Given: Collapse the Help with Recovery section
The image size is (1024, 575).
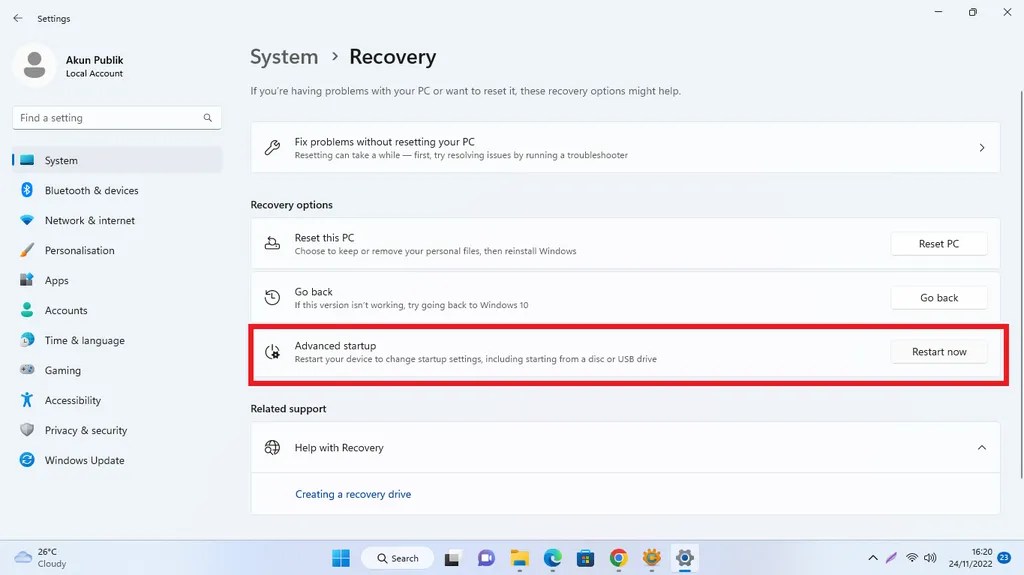Looking at the screenshot, I should 982,448.
